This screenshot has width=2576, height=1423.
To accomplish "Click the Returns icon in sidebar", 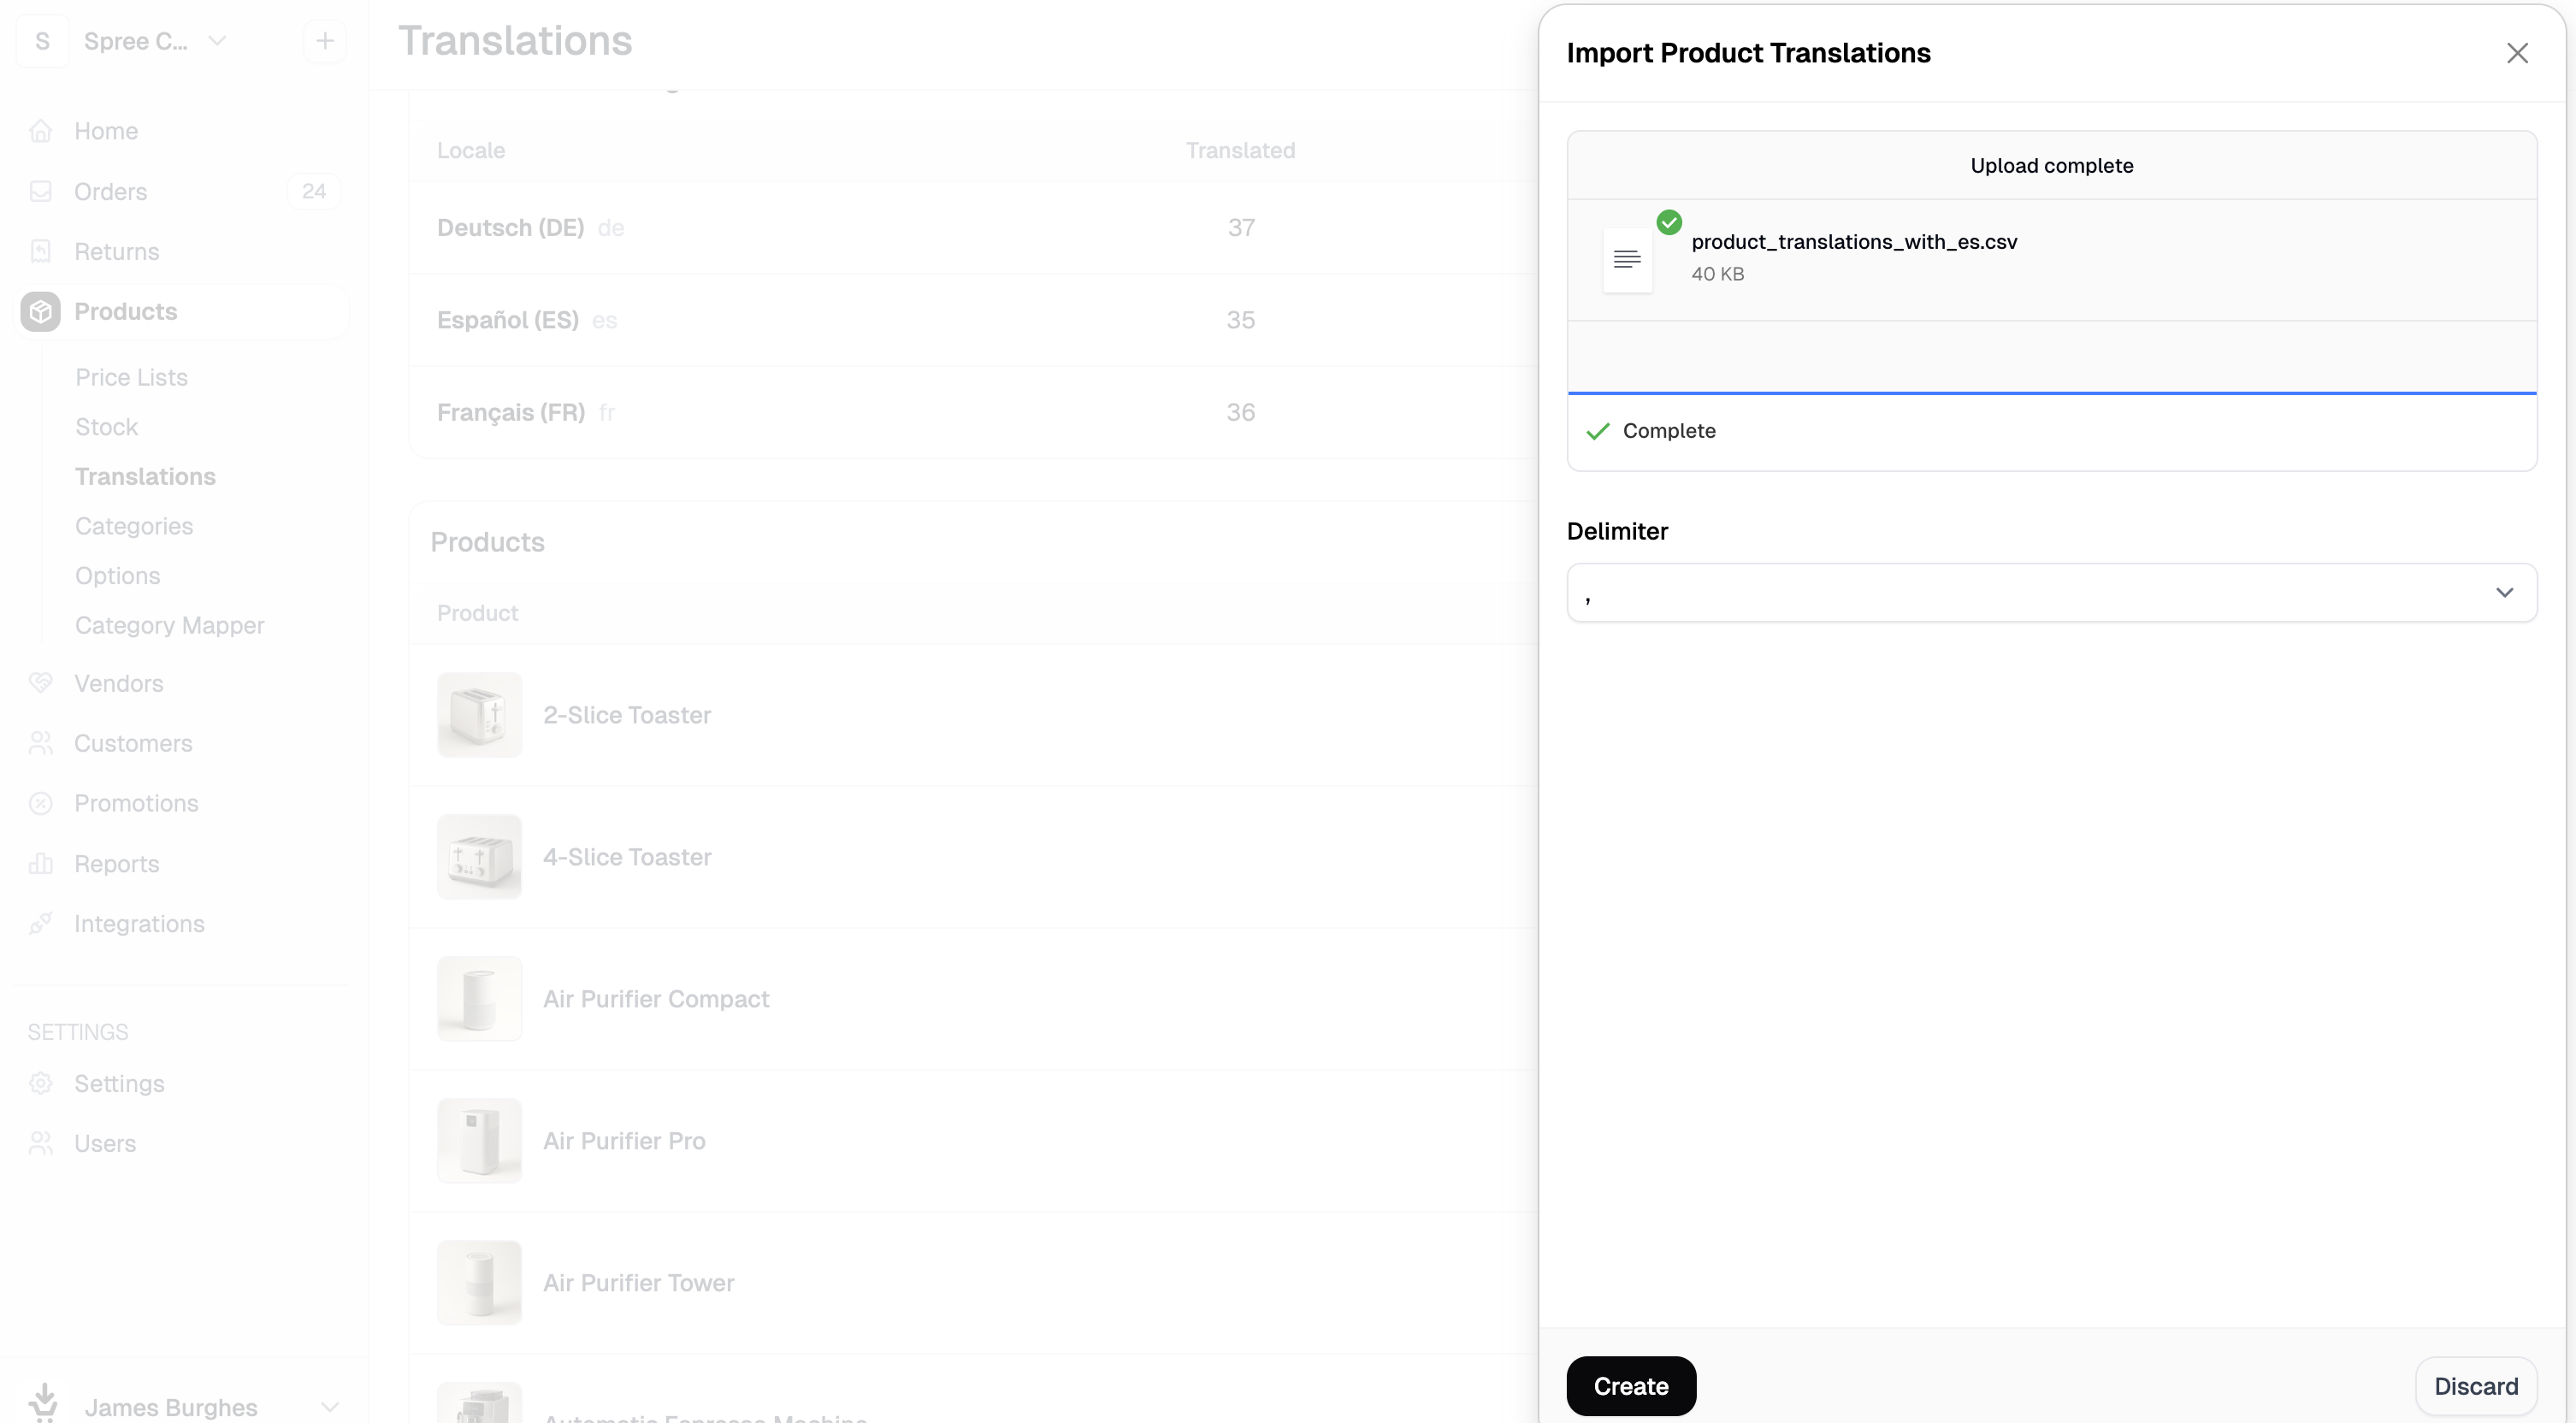I will [41, 251].
